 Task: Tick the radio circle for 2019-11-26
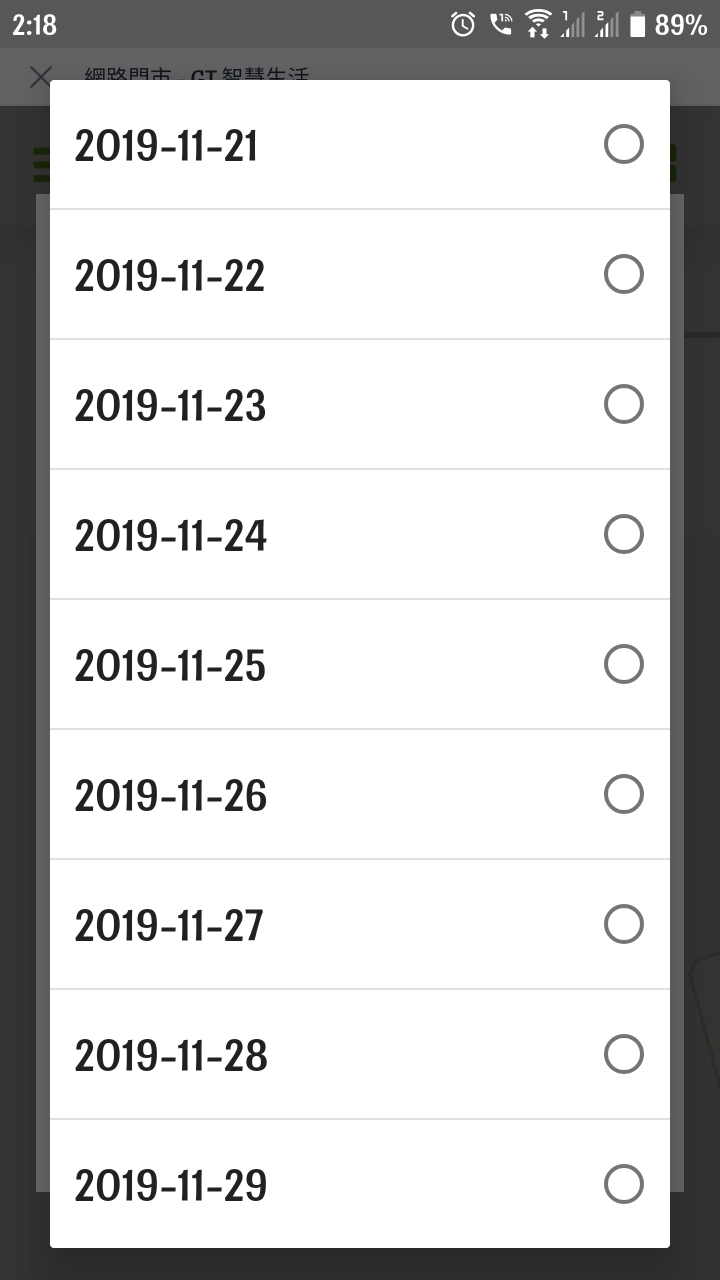point(624,794)
